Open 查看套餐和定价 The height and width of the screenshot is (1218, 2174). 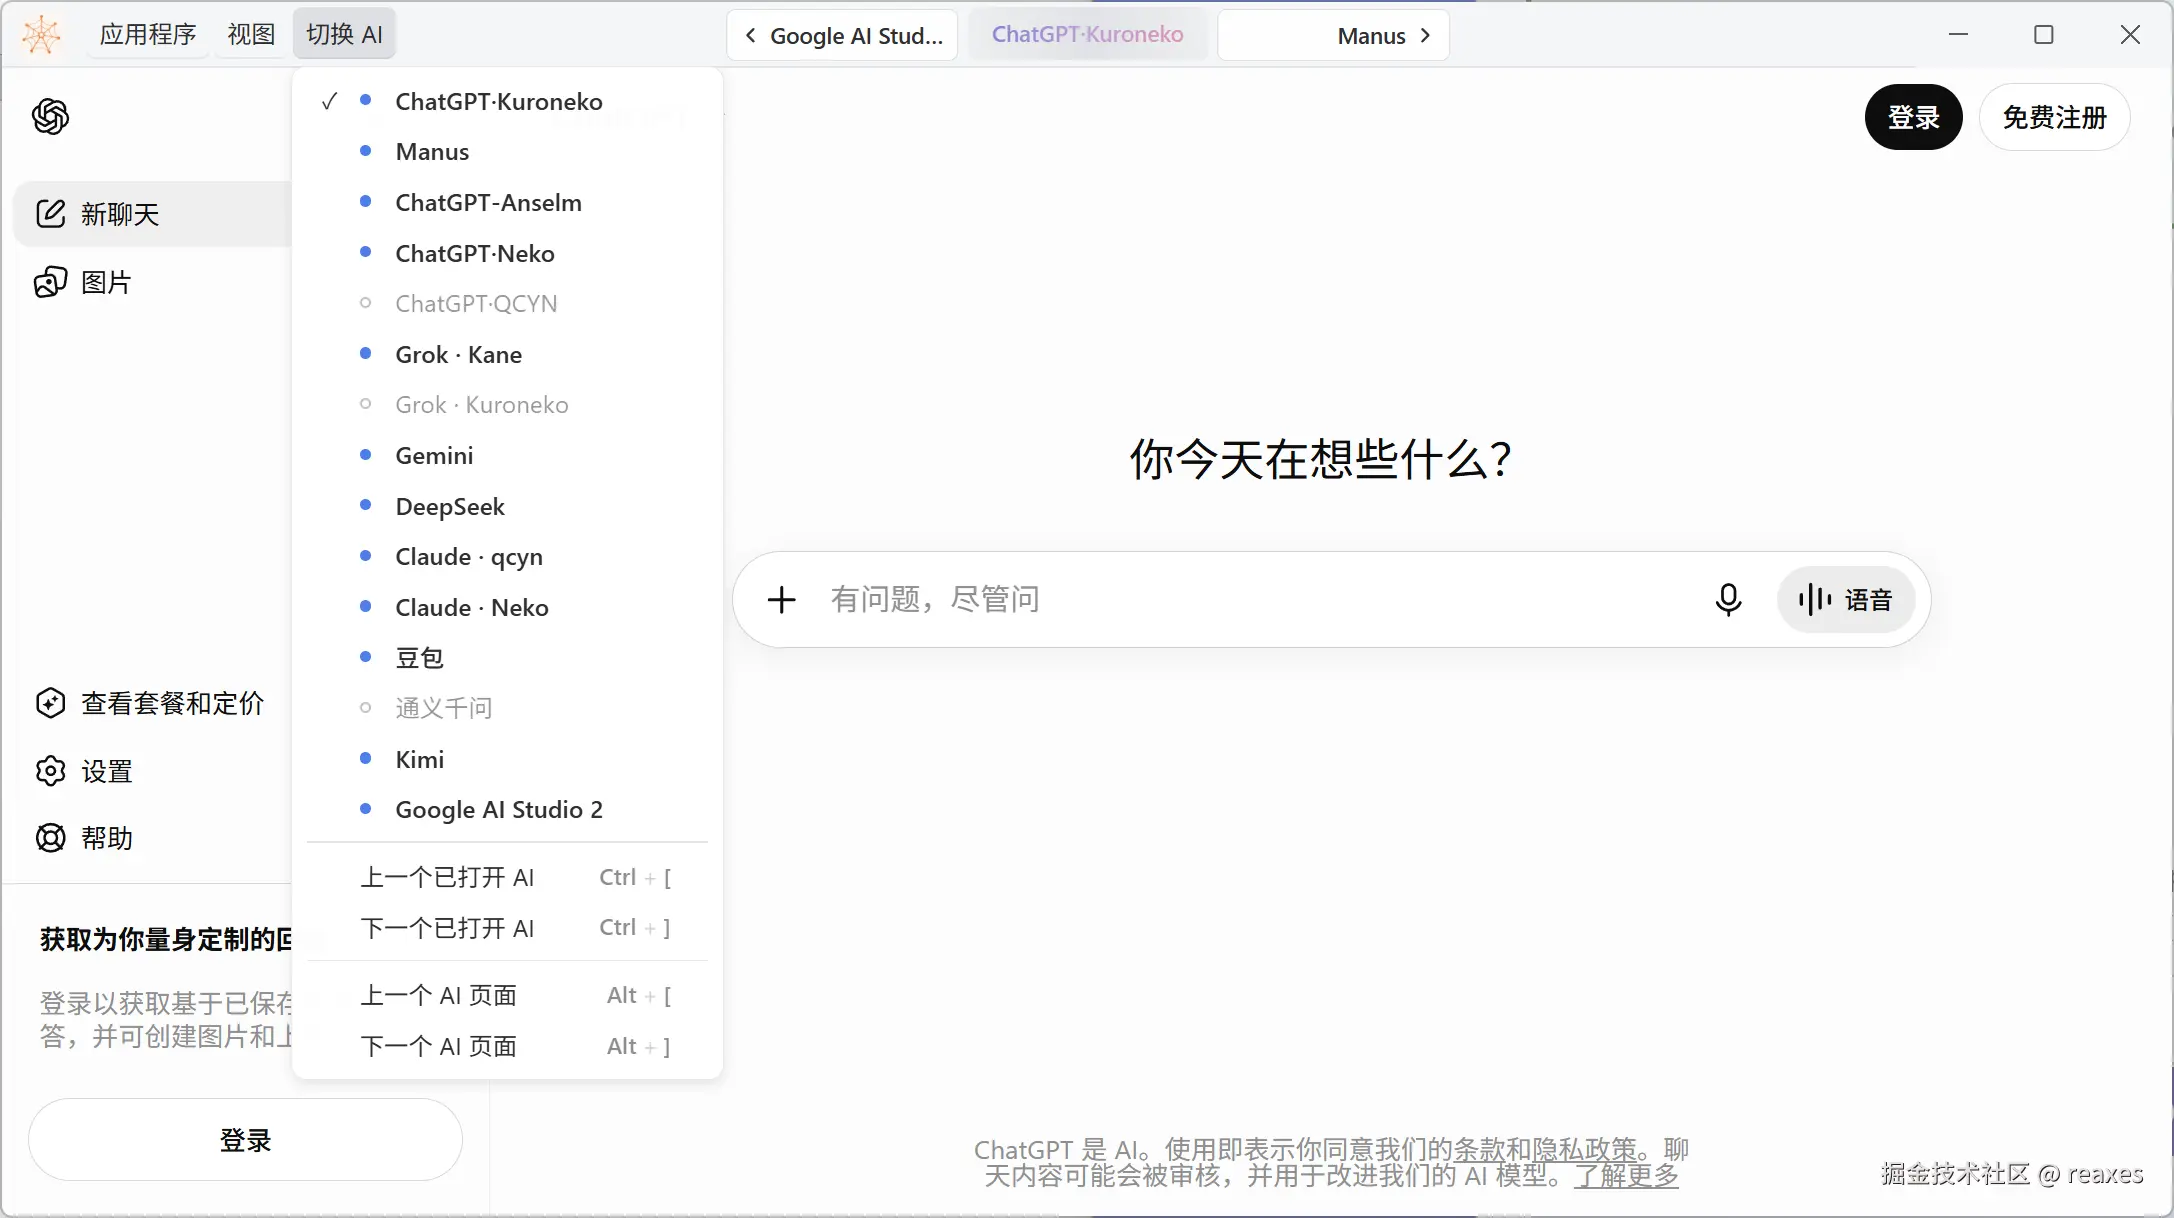coord(152,703)
